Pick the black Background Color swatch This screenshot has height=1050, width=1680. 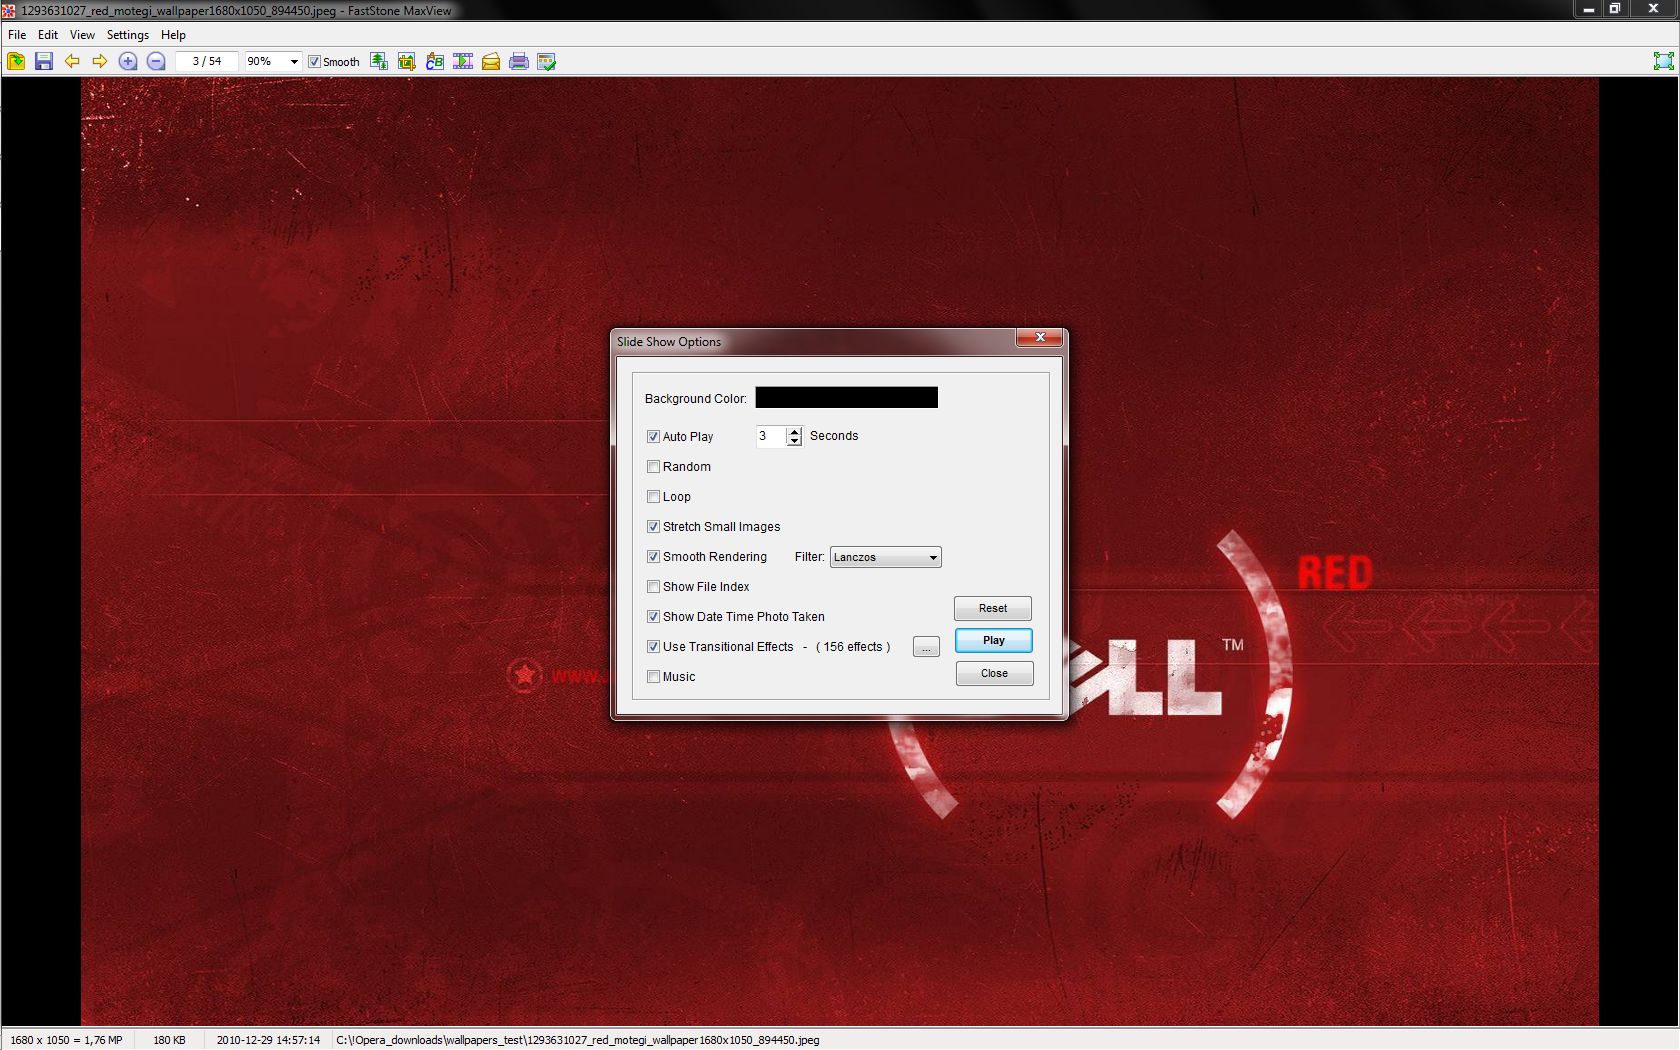point(846,398)
